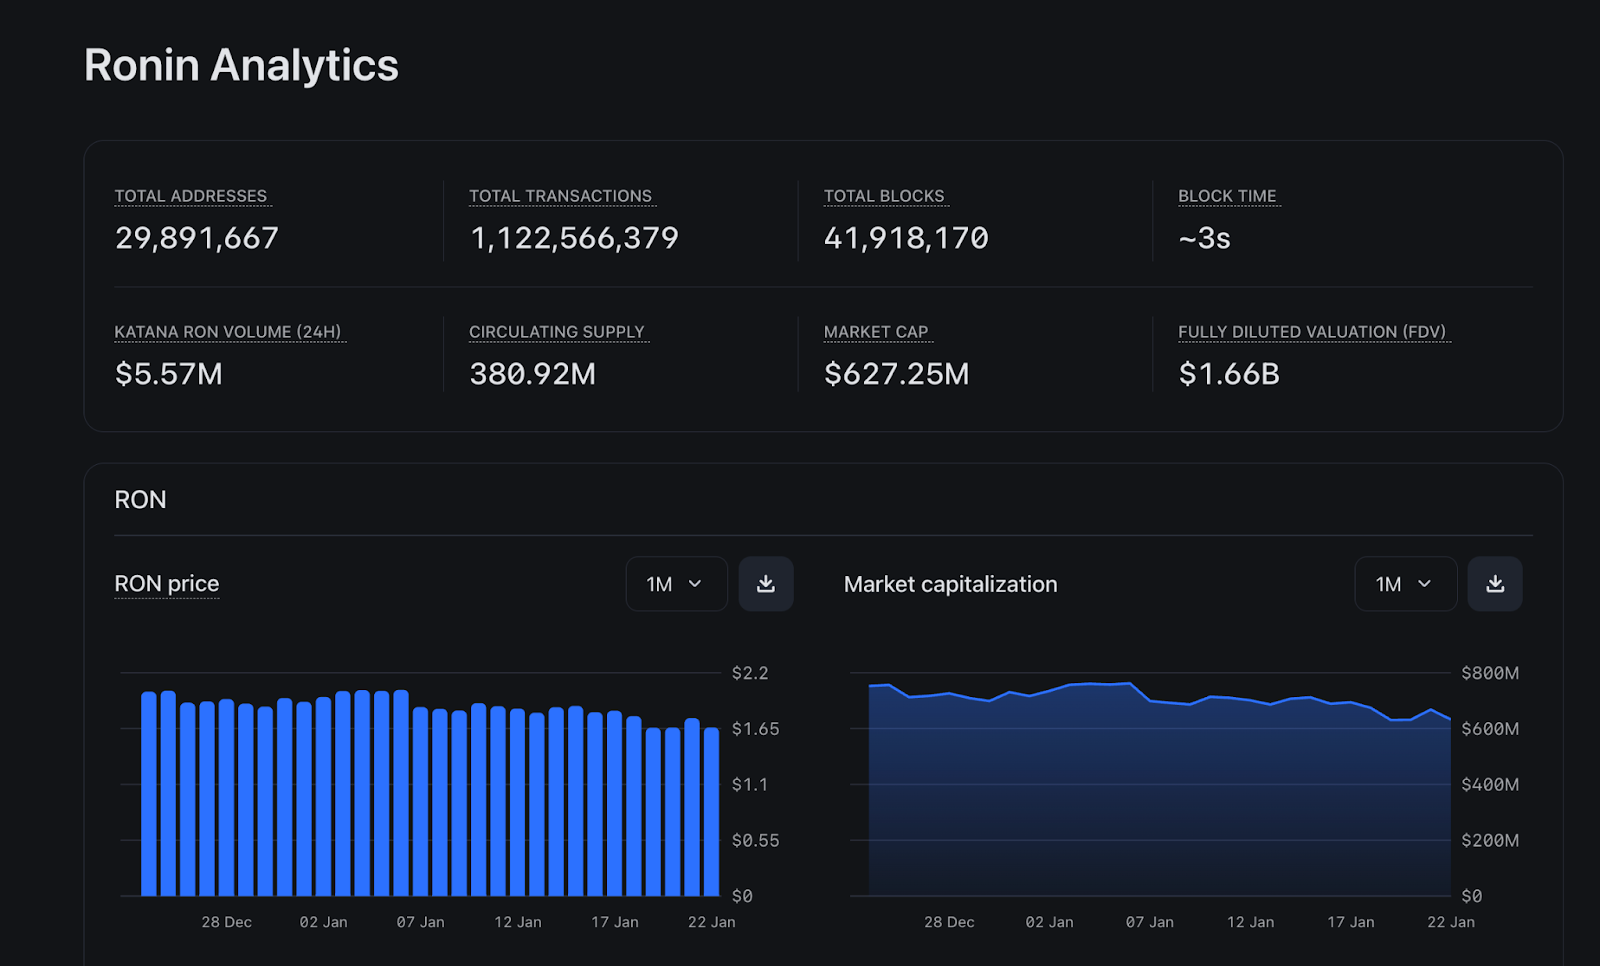Click the Total Blocks label

tap(884, 196)
